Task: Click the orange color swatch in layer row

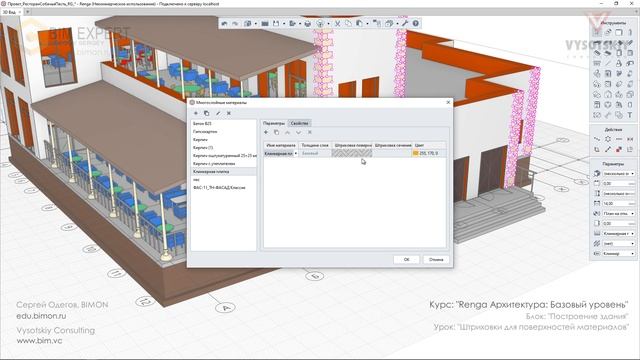Action: [x=416, y=153]
